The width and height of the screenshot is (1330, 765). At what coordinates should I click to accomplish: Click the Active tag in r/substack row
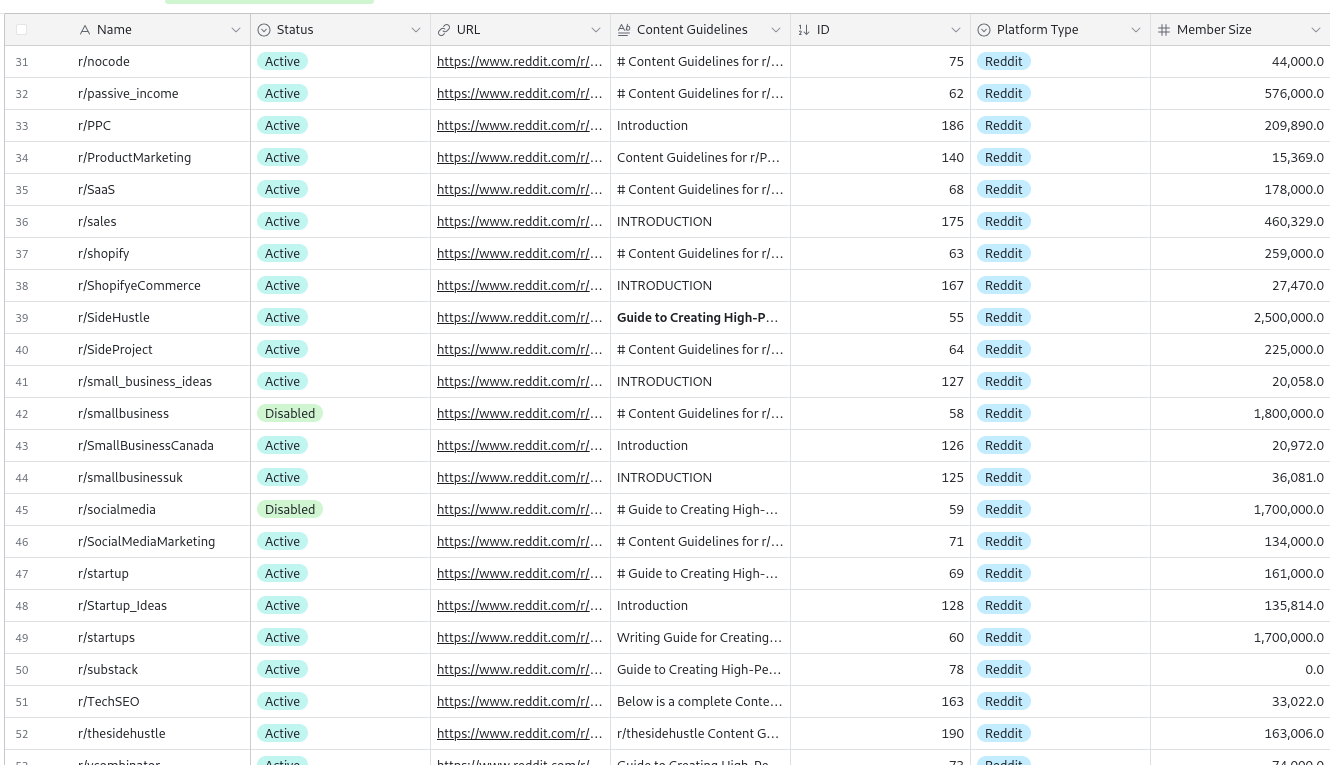click(283, 670)
